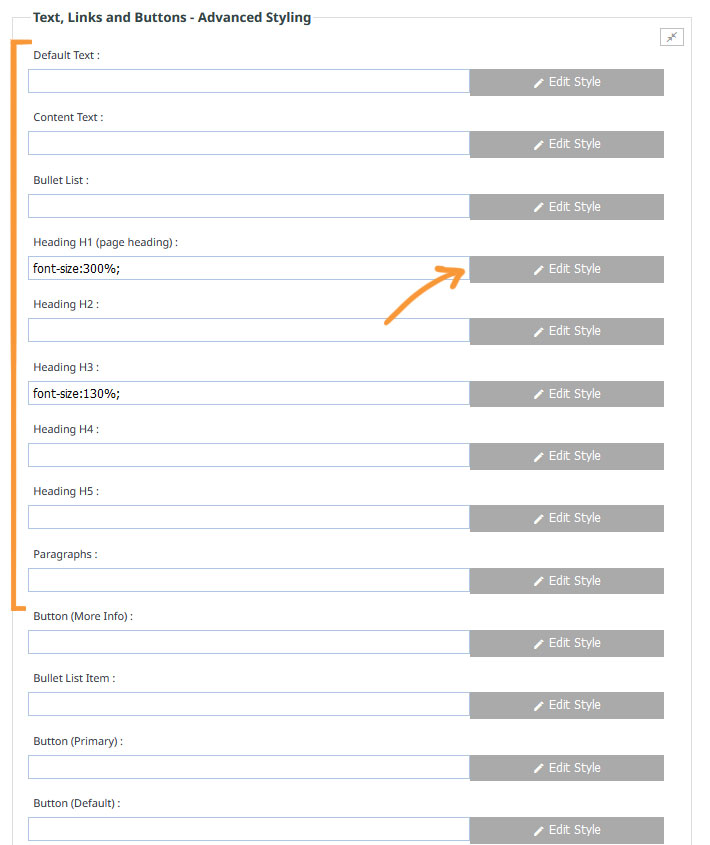This screenshot has height=845, width=710.
Task: Edit Style for Heading H4
Action: click(x=567, y=456)
